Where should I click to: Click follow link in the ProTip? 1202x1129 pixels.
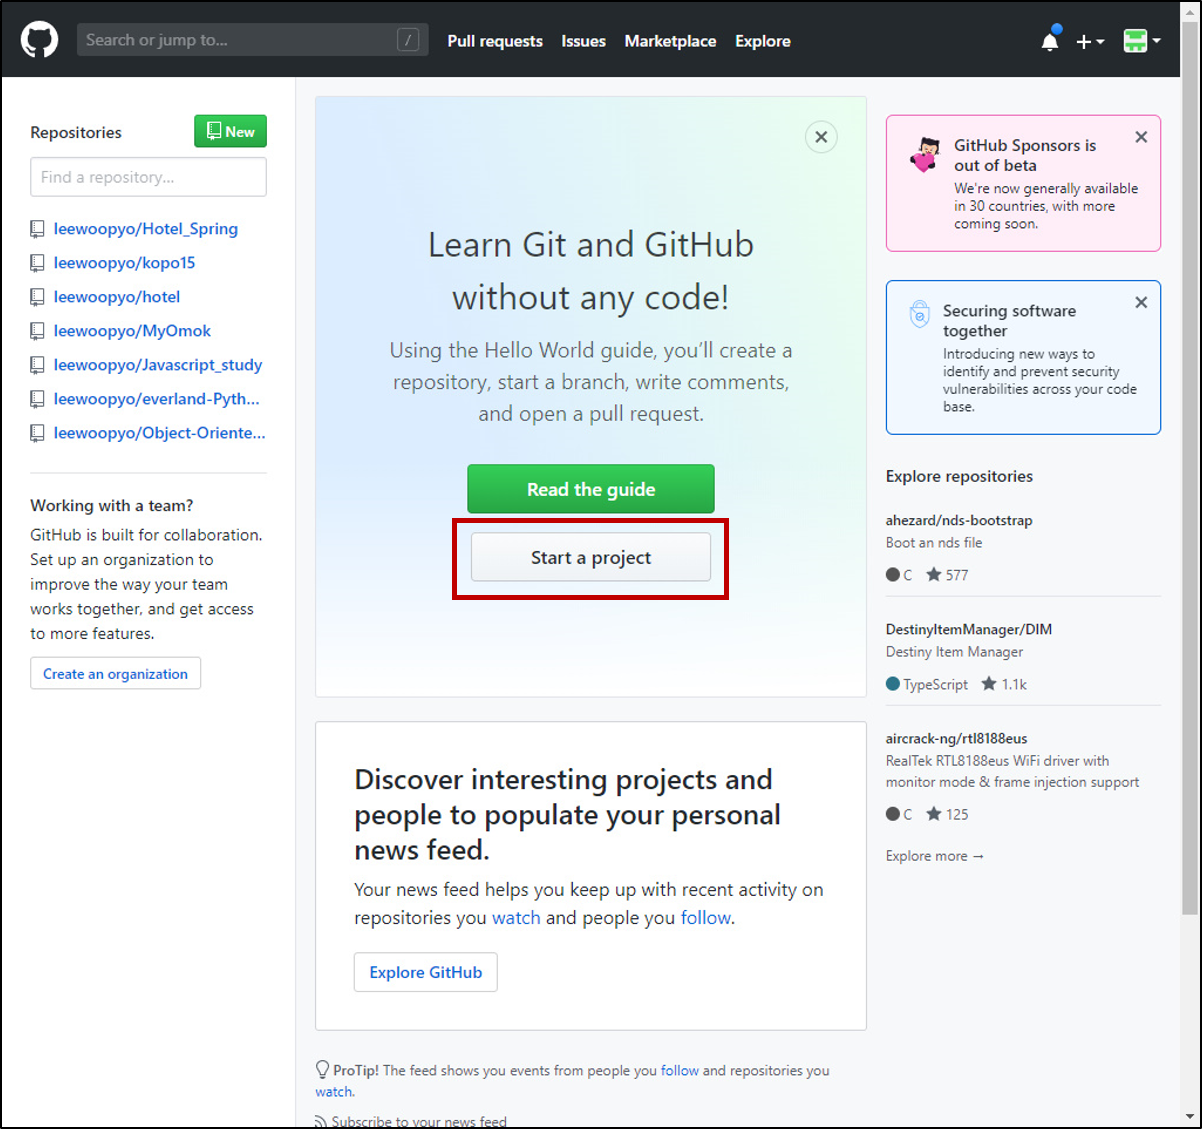coord(680,1070)
